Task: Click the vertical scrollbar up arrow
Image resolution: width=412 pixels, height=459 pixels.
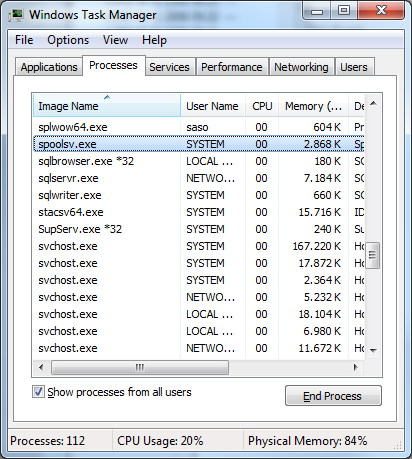Action: 373,103
